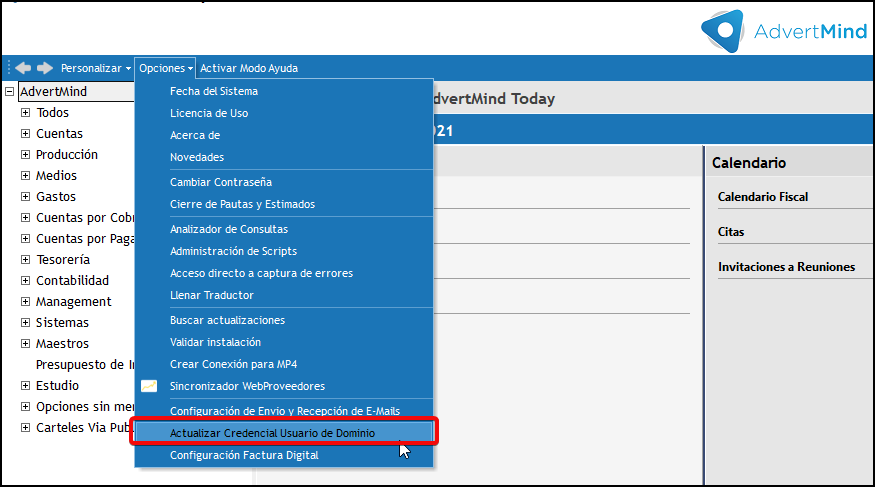Select Fecha del Sistema menu item
875x487 pixels.
[284, 91]
